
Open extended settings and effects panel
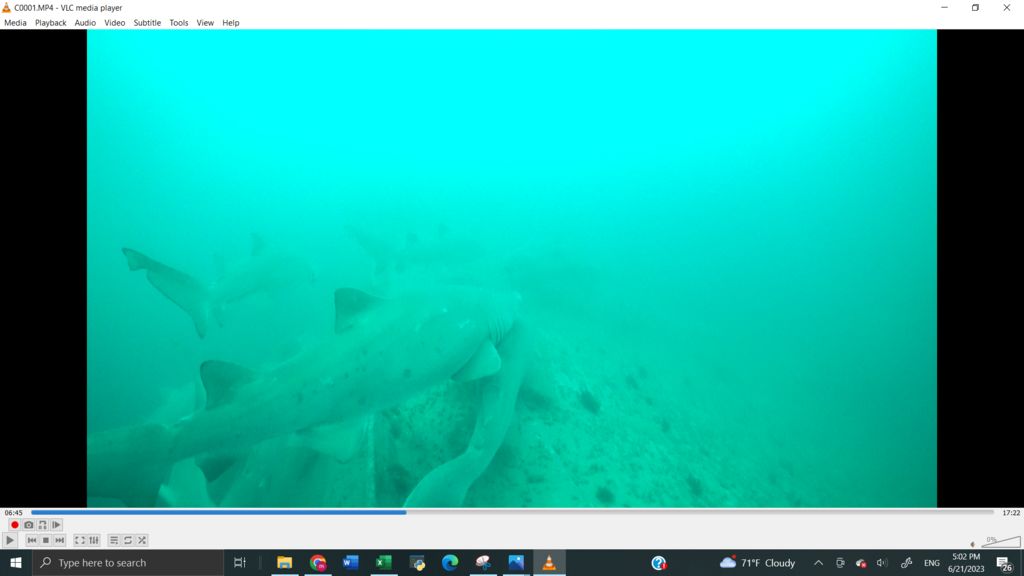pos(94,540)
